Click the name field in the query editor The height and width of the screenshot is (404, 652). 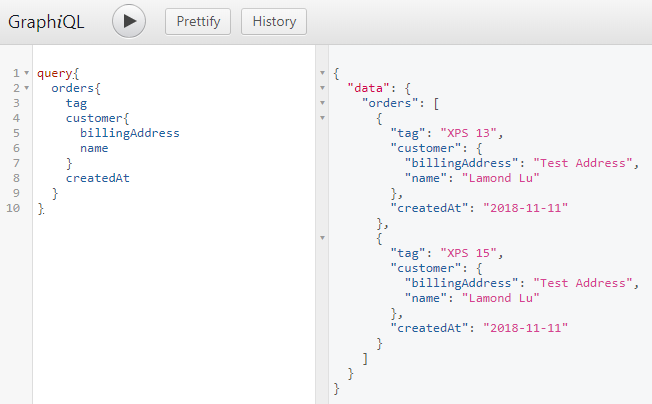[x=94, y=148]
